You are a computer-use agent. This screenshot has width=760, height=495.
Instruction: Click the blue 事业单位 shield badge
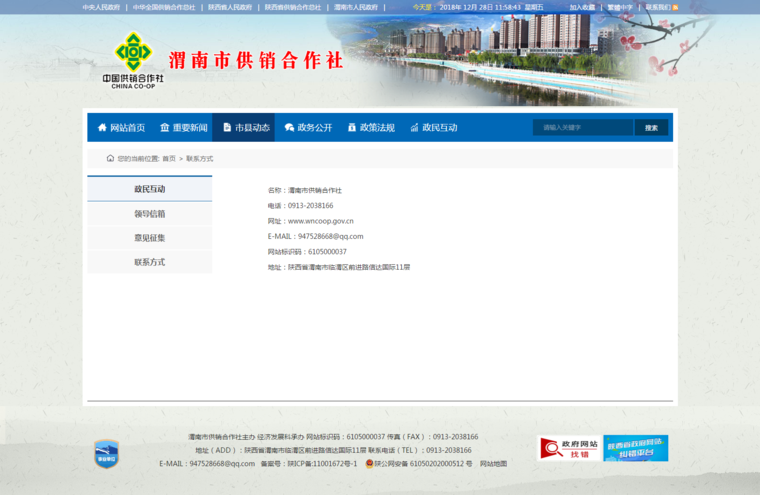(x=107, y=454)
